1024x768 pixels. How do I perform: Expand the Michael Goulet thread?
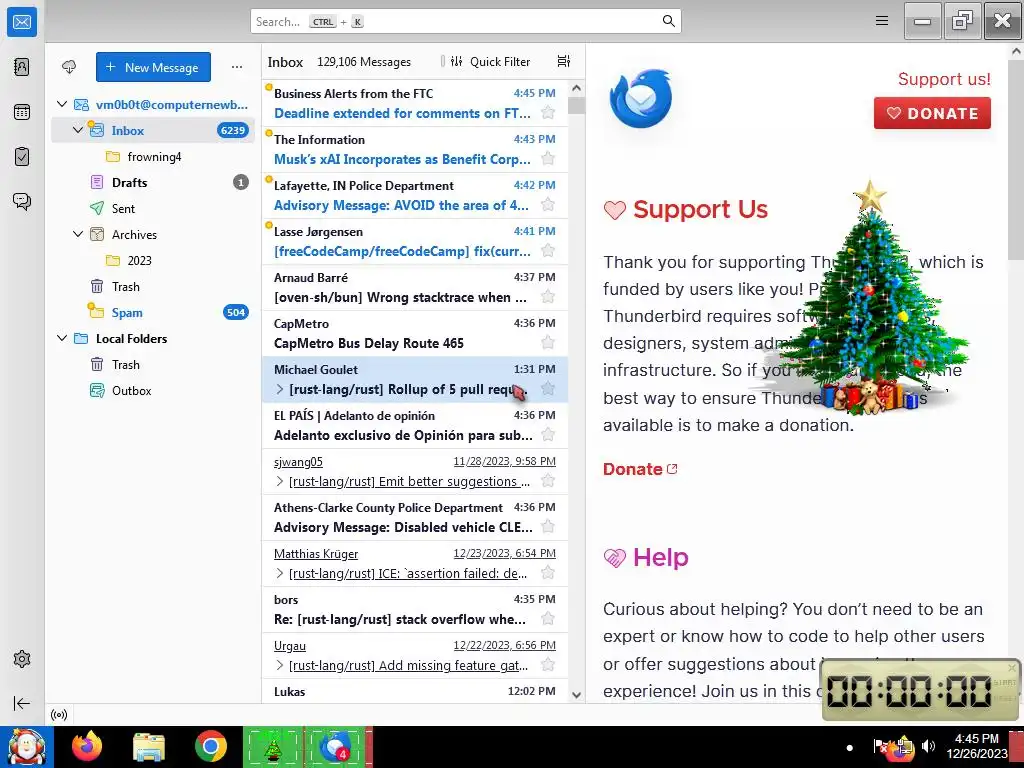pyautogui.click(x=280, y=389)
